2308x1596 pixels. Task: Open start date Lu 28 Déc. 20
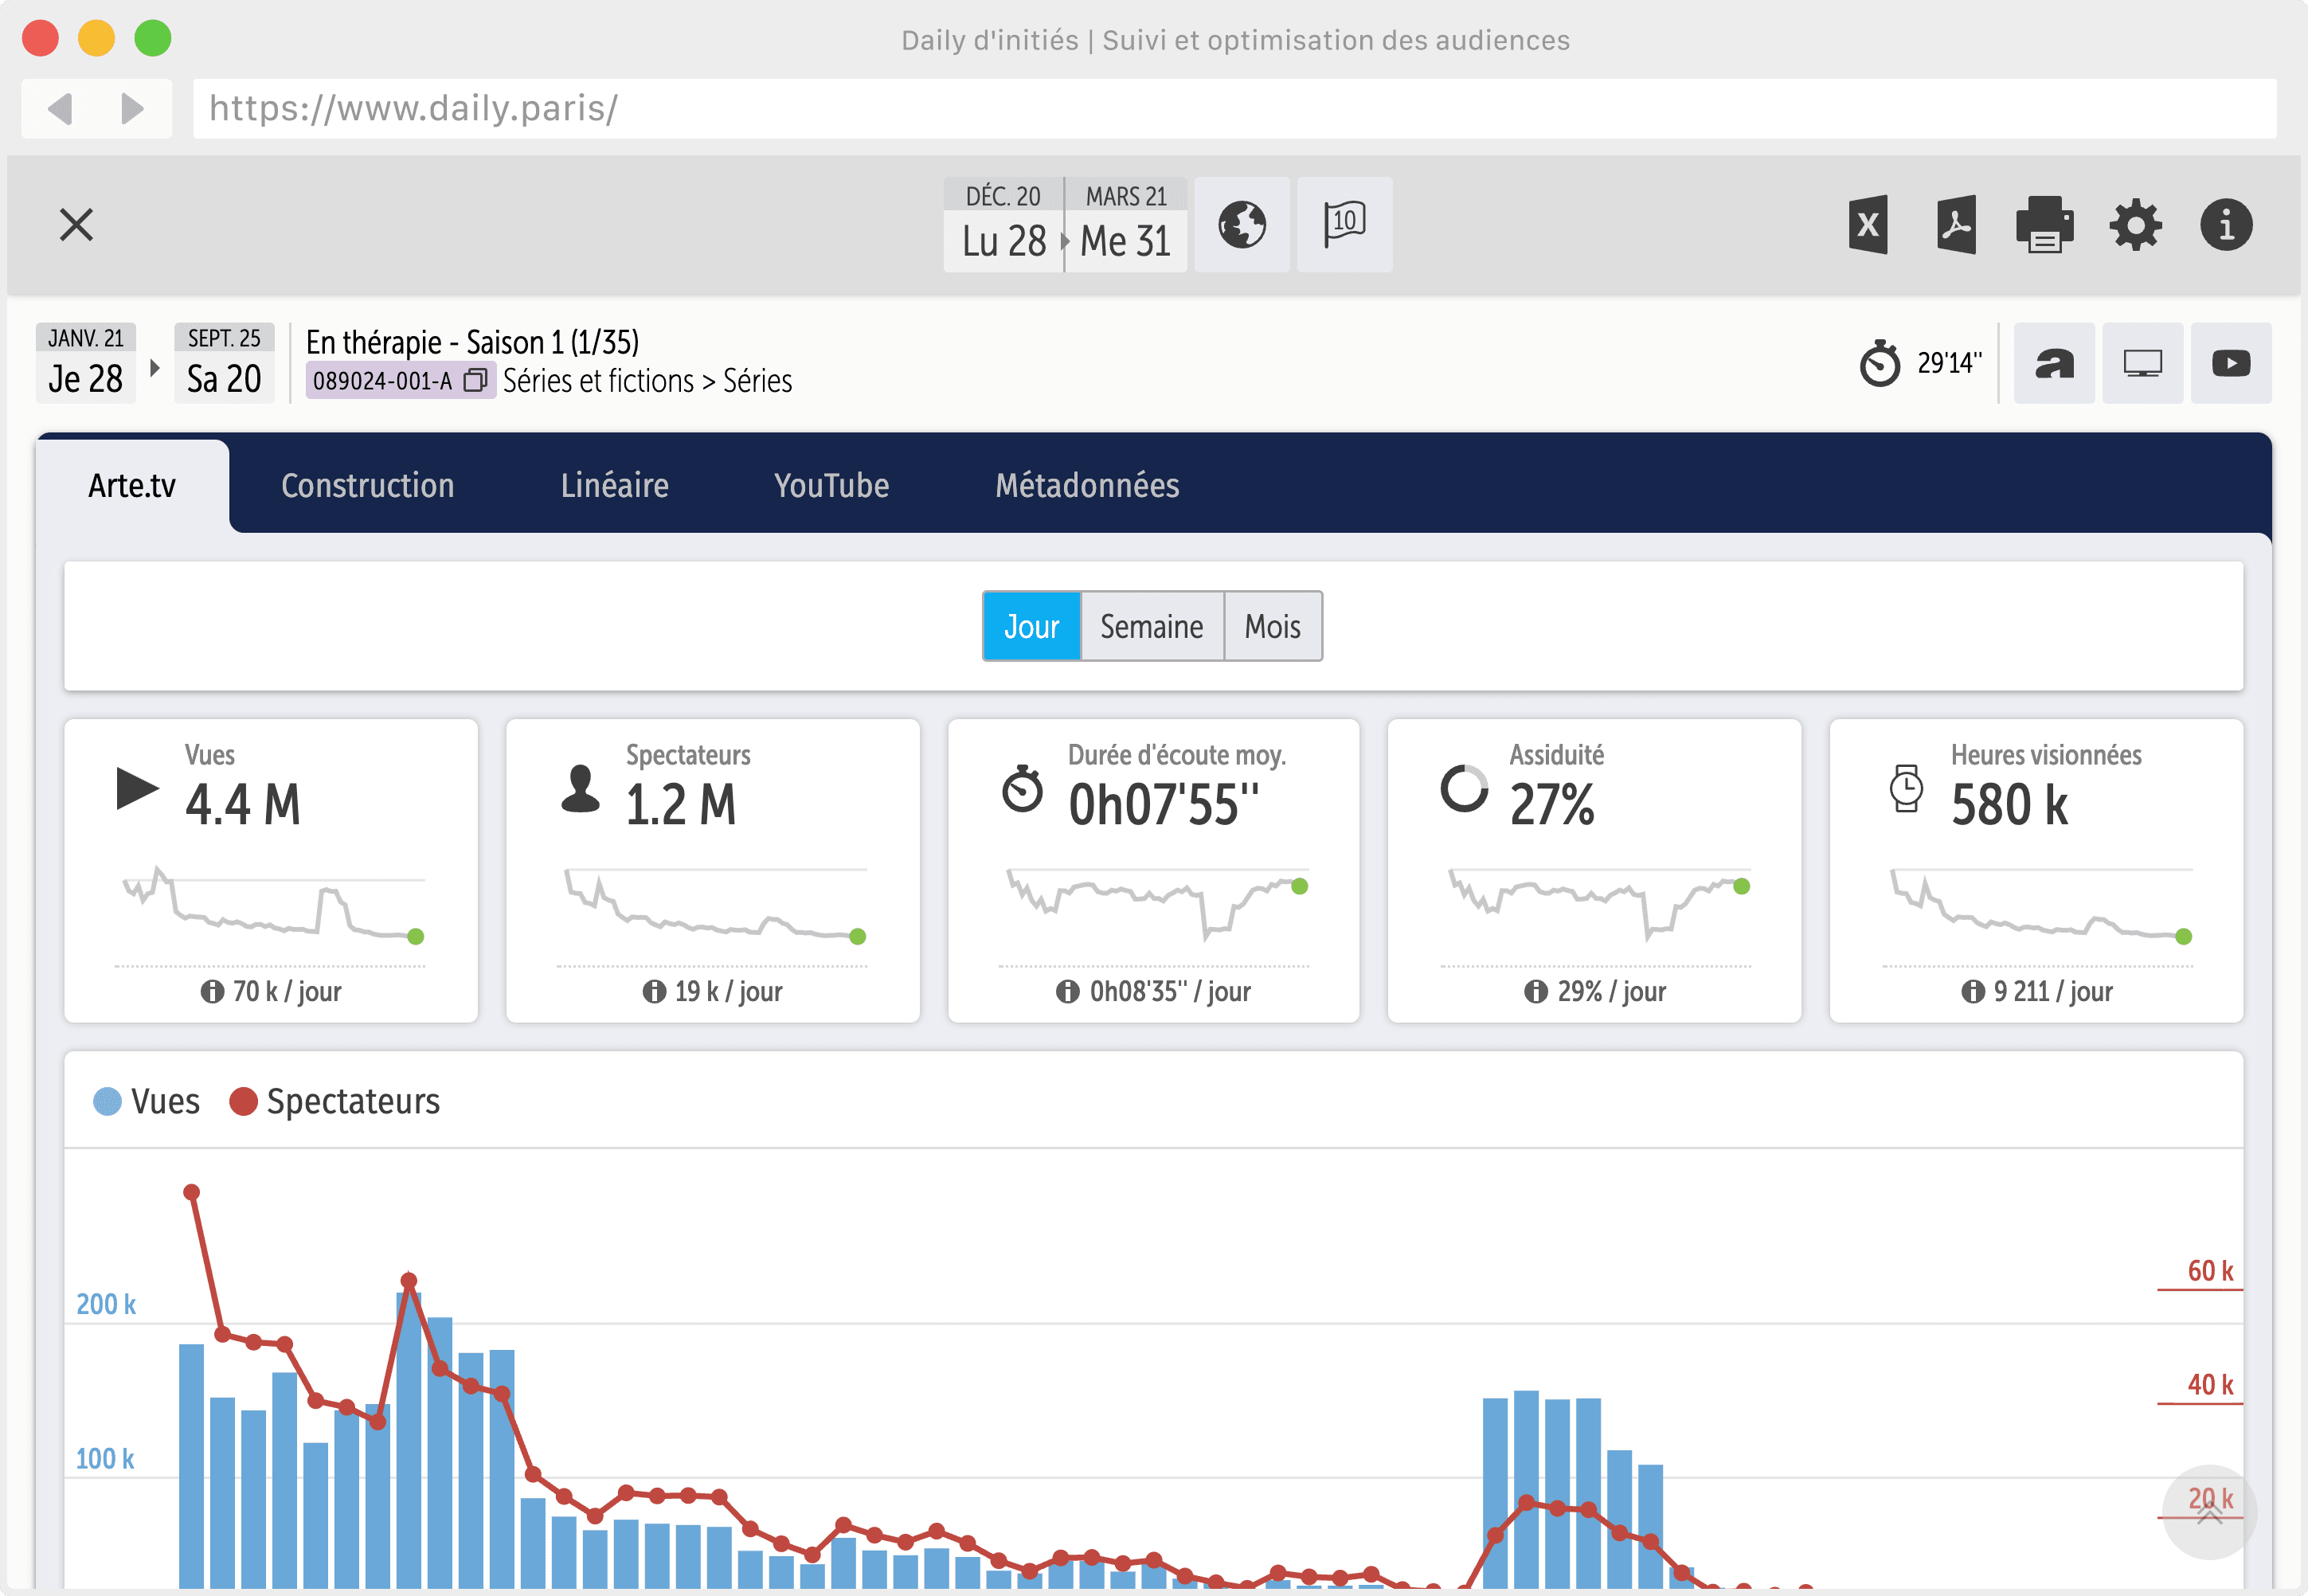[x=1003, y=224]
